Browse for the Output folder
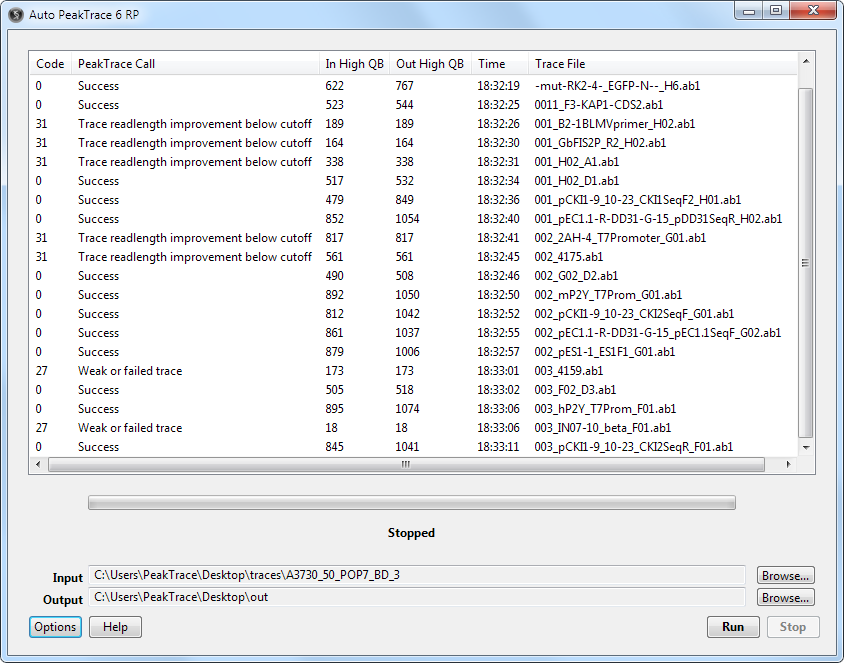The image size is (844, 663). (x=785, y=598)
